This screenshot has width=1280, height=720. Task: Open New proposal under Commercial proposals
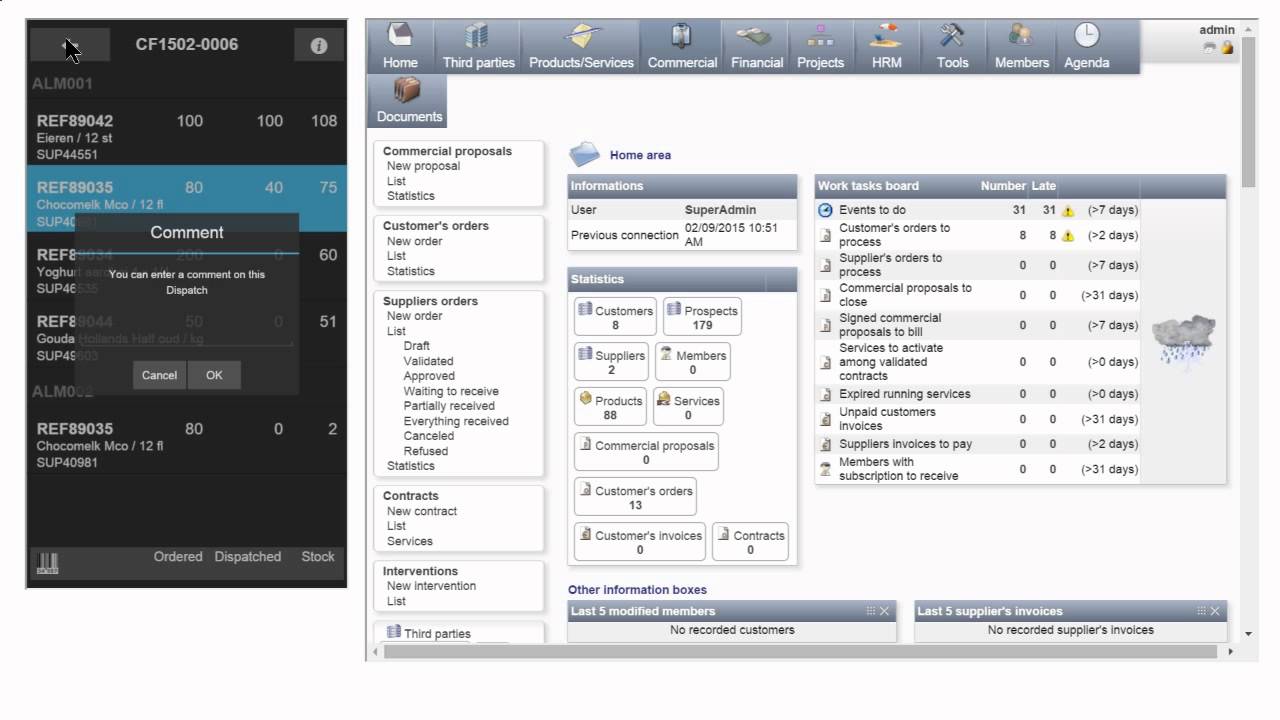tap(423, 166)
